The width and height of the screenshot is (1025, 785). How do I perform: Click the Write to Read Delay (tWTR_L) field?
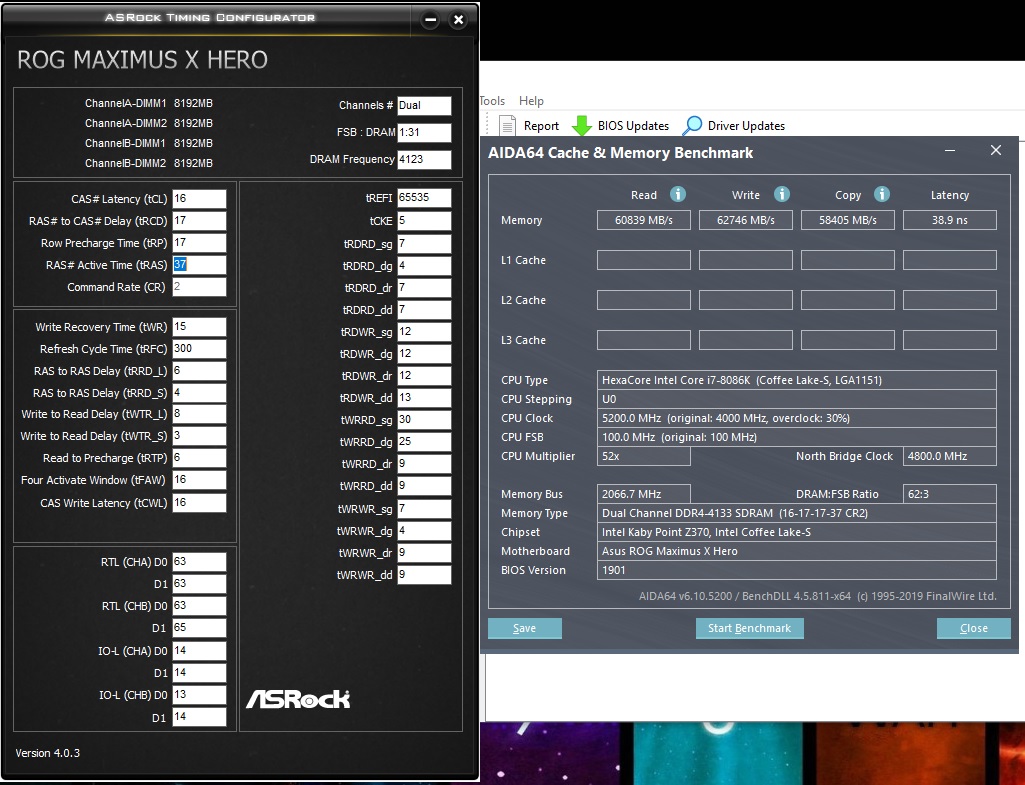[x=199, y=414]
